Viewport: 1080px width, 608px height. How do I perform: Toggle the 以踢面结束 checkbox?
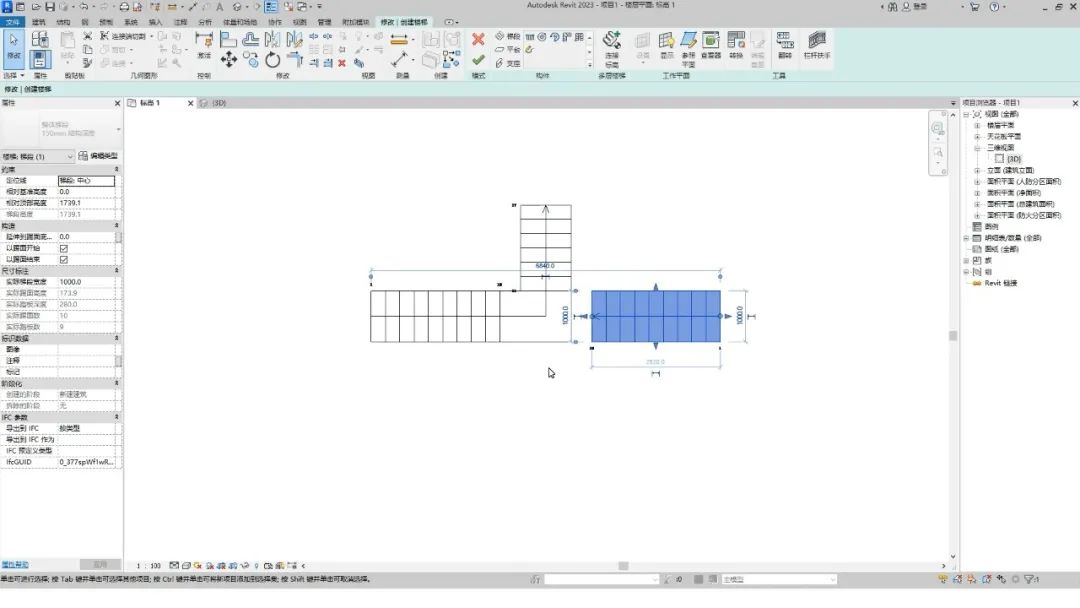click(64, 259)
